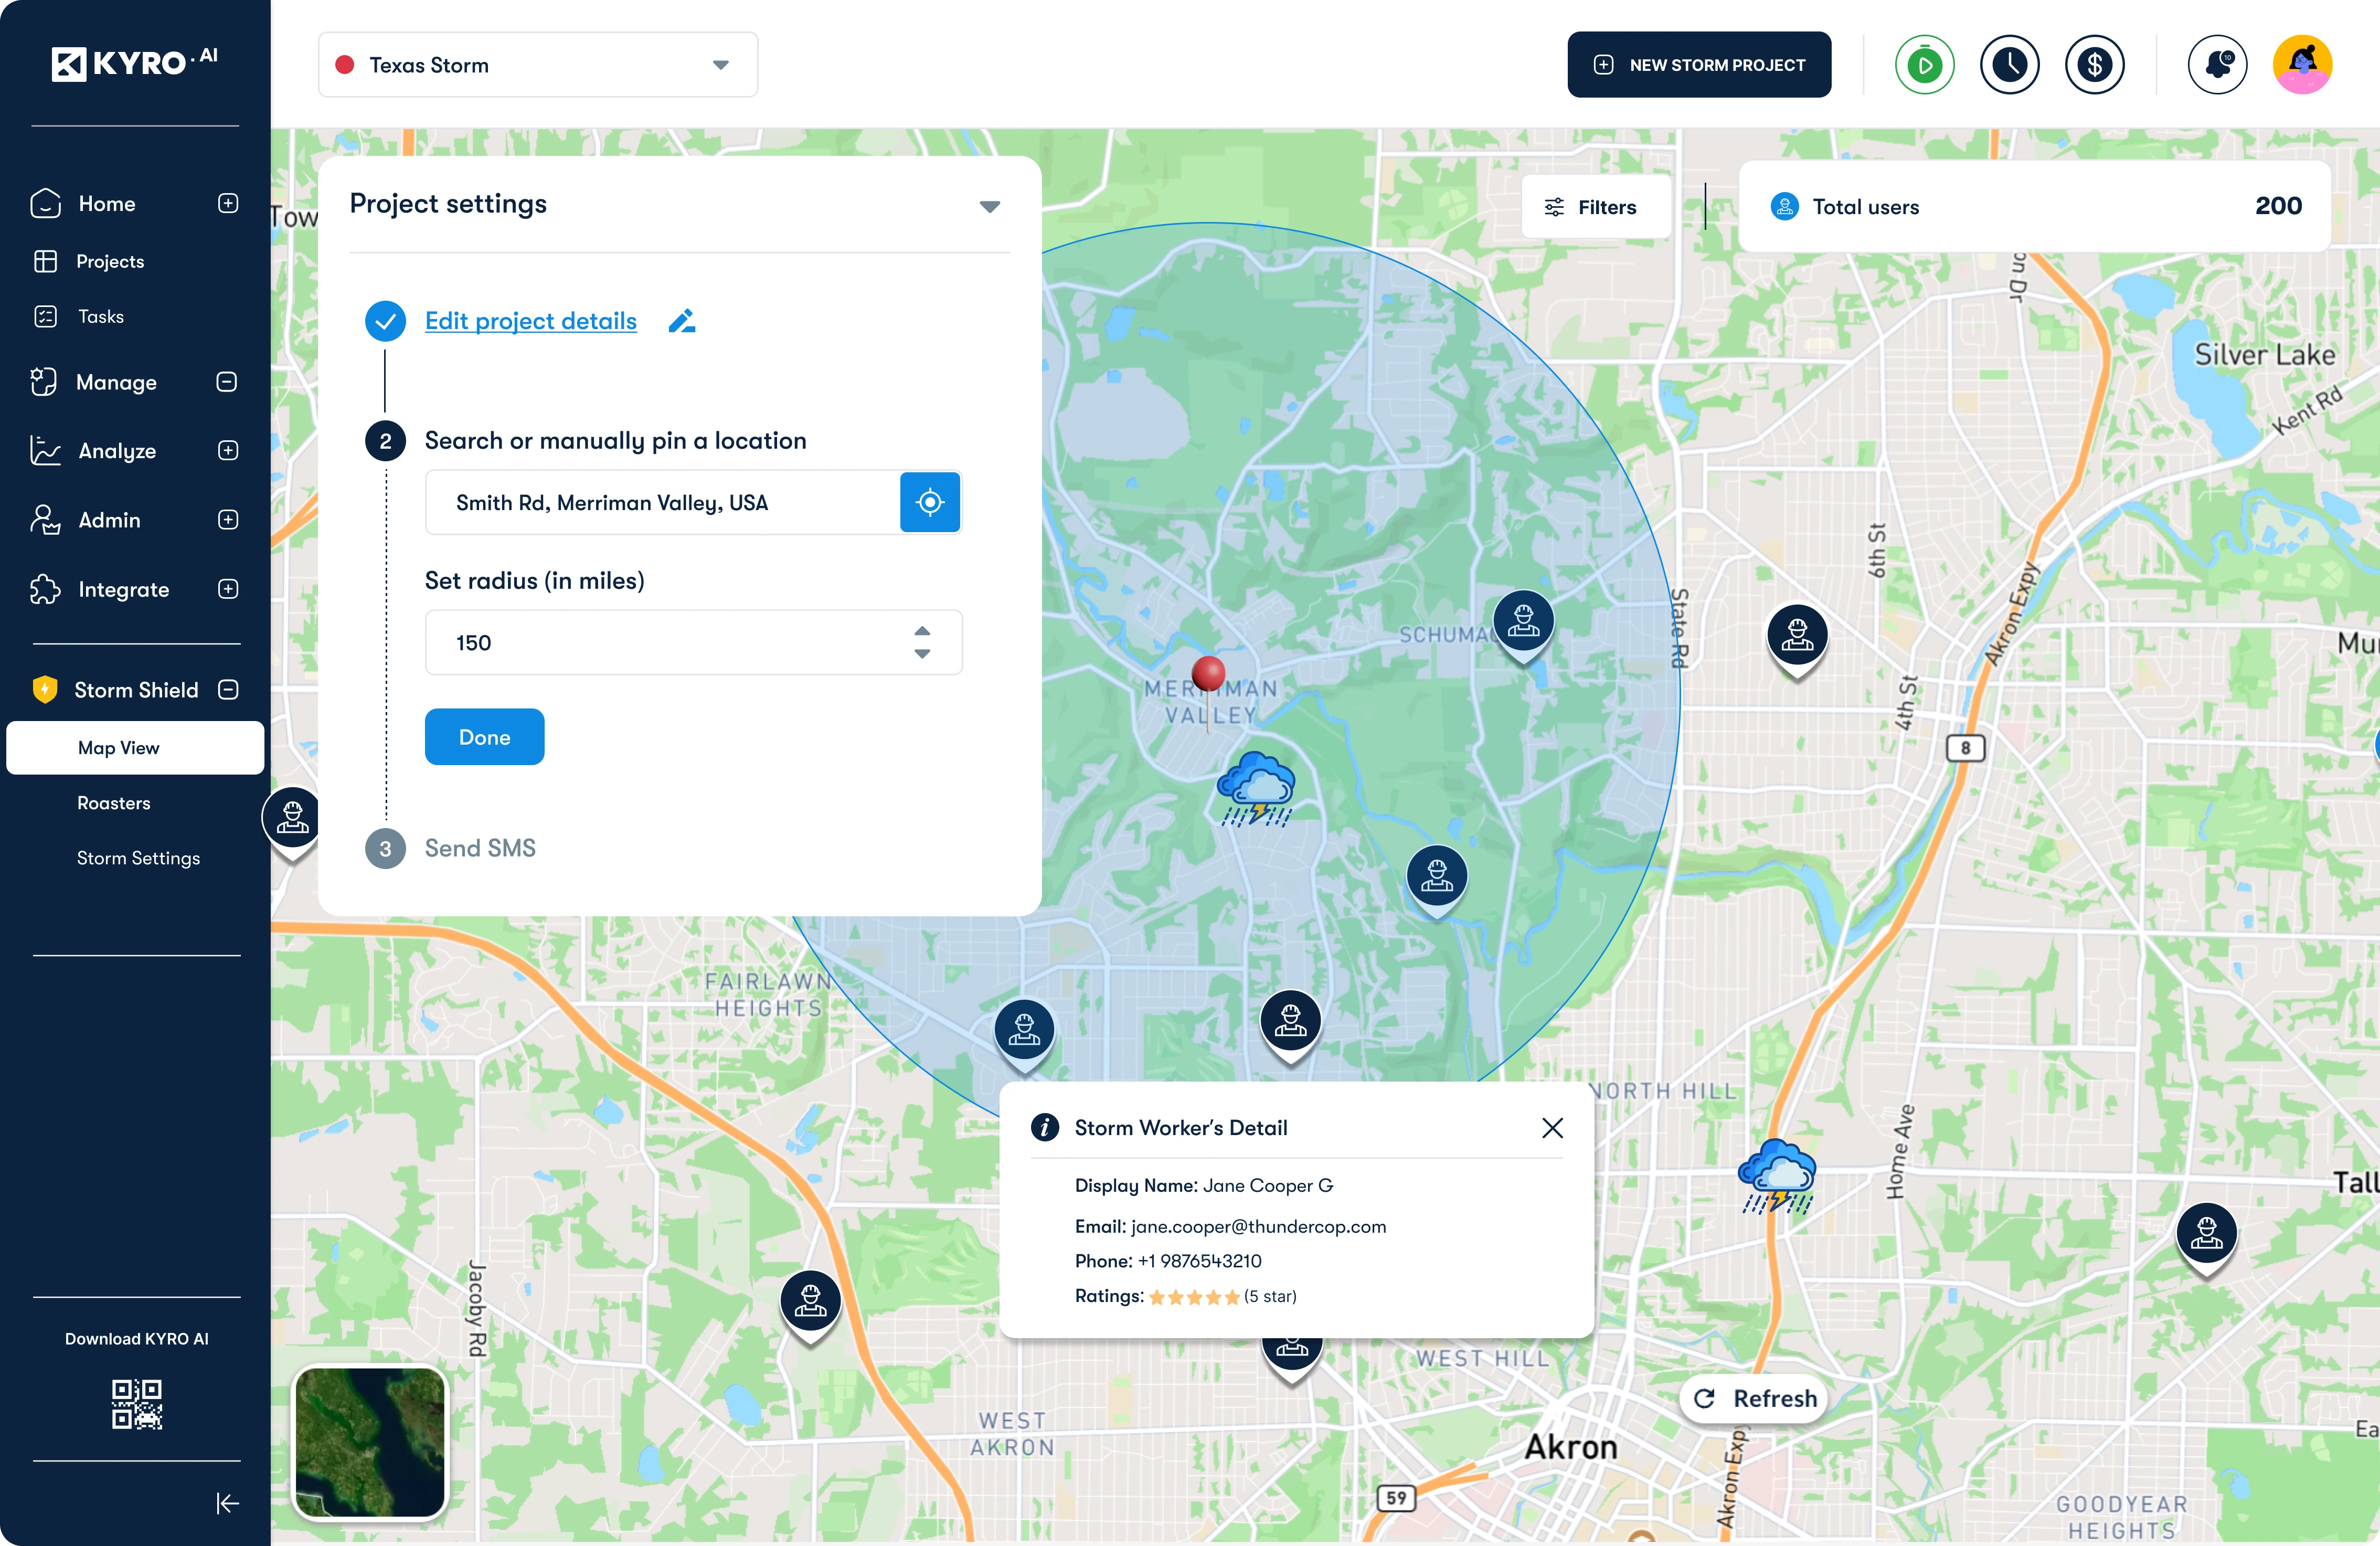Click the dollar sign billing icon
The width and height of the screenshot is (2380, 1546).
(x=2094, y=65)
